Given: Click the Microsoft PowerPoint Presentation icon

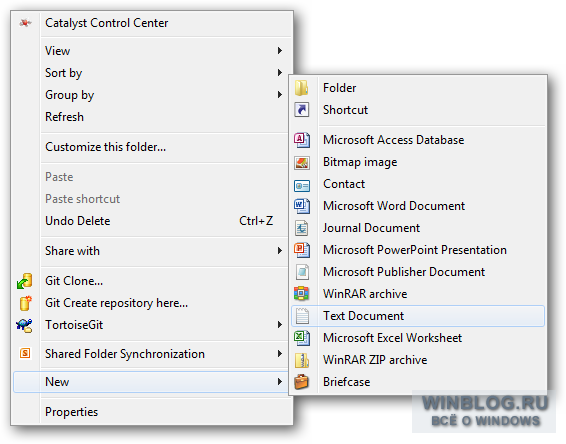Looking at the screenshot, I should click(302, 250).
